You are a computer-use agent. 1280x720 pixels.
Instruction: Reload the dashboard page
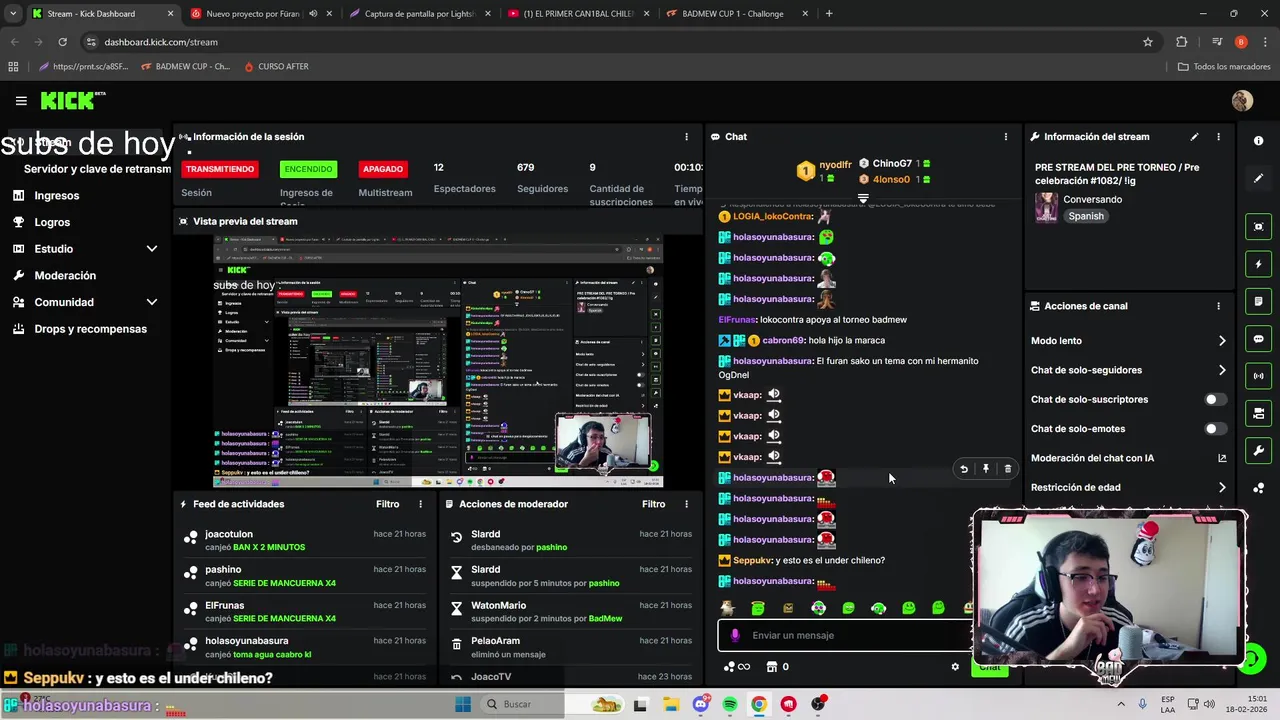62,42
